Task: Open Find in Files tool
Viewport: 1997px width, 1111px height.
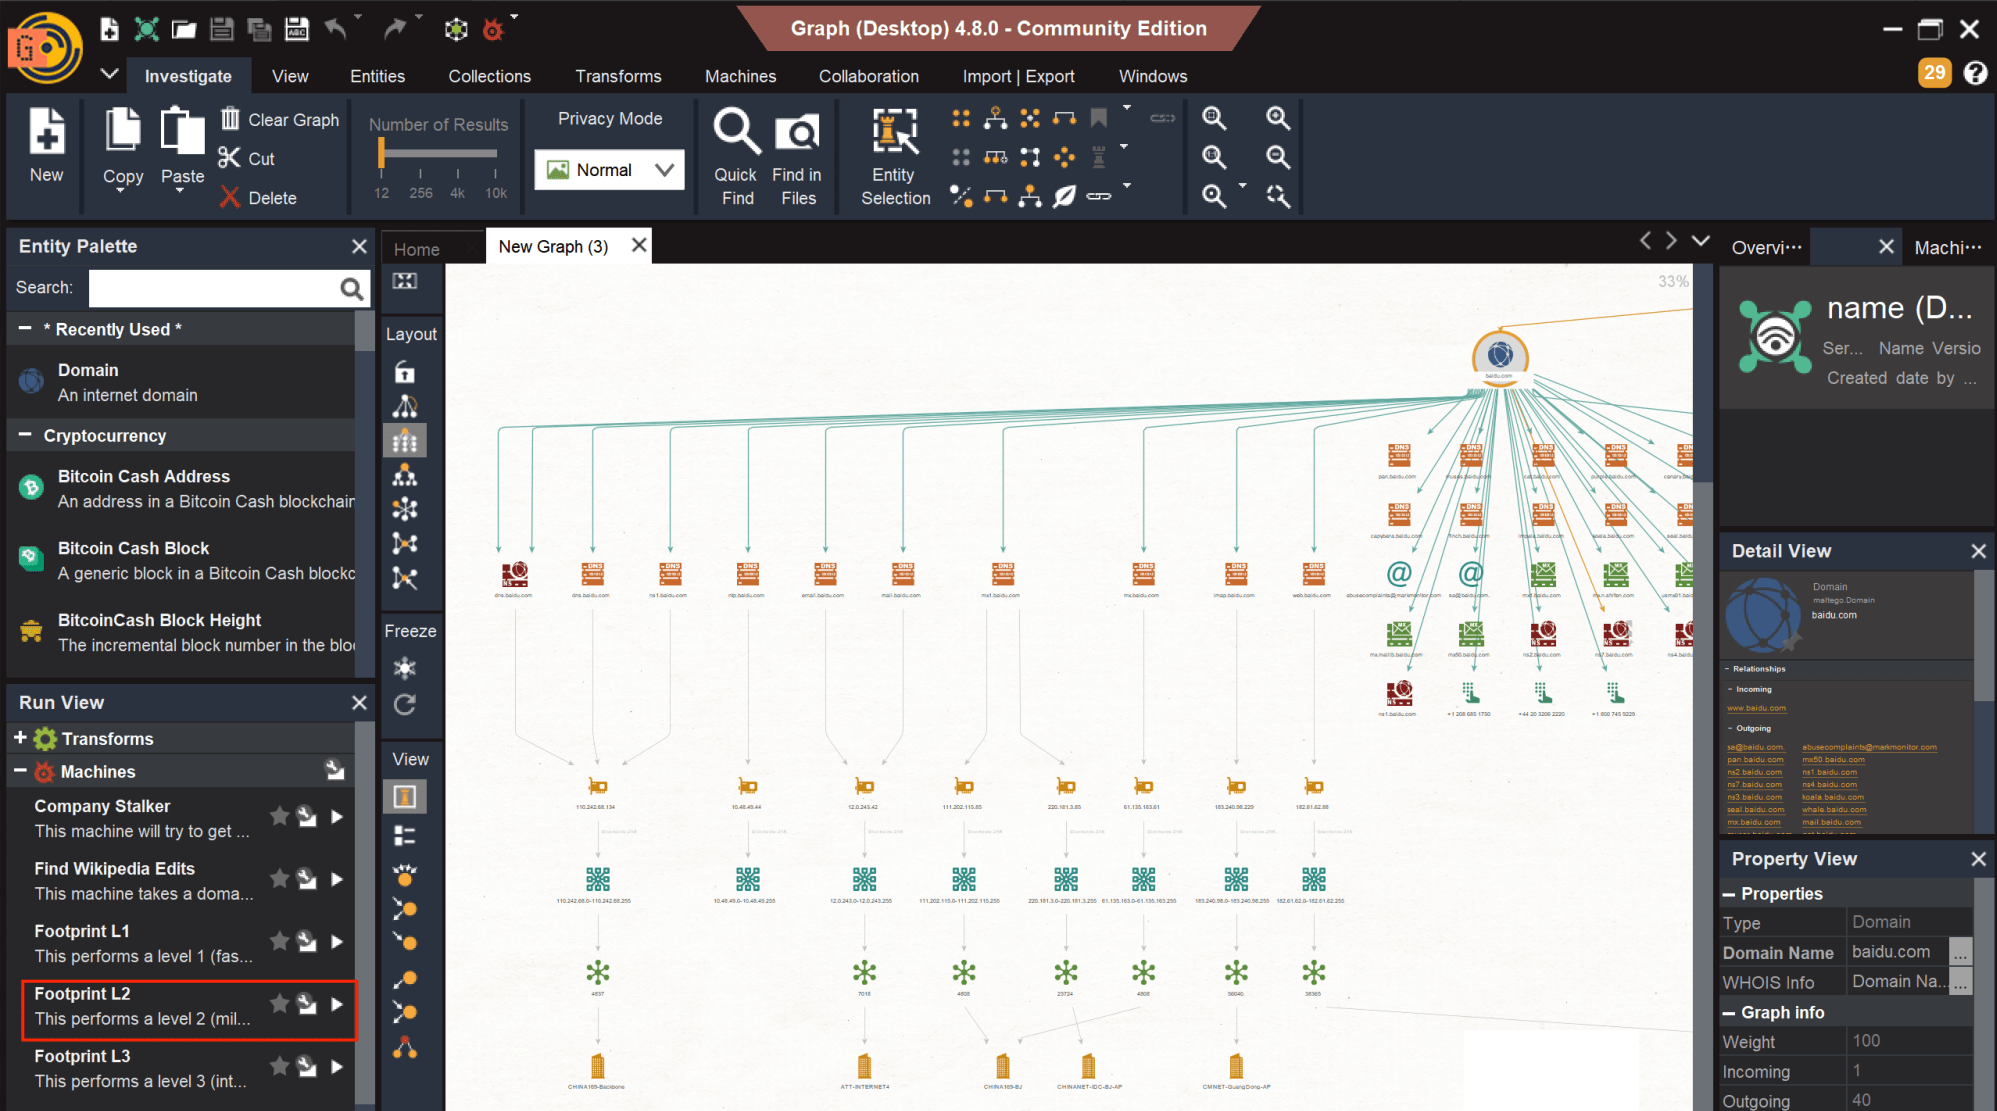Action: pyautogui.click(x=797, y=133)
